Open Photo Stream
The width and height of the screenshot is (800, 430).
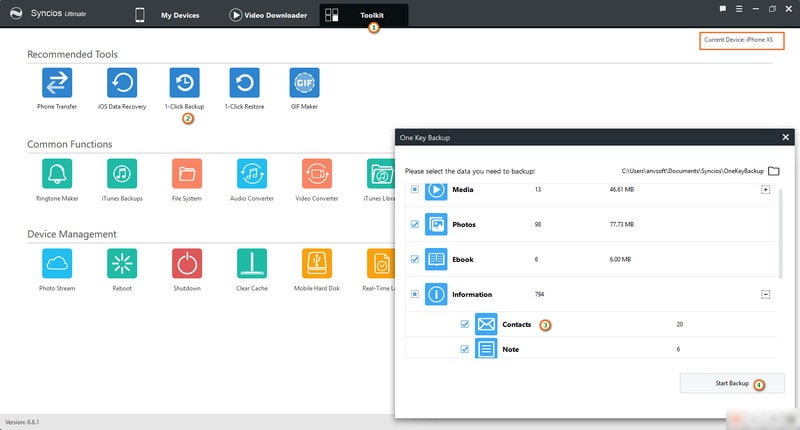(x=57, y=263)
